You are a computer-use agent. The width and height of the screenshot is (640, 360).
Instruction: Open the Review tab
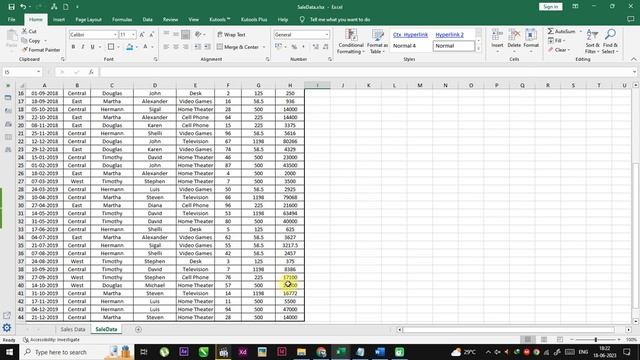pyautogui.click(x=171, y=19)
